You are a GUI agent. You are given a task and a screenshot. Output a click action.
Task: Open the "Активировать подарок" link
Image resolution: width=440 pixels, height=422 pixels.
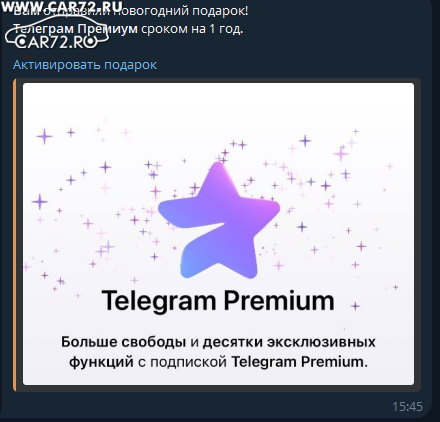[x=85, y=65]
